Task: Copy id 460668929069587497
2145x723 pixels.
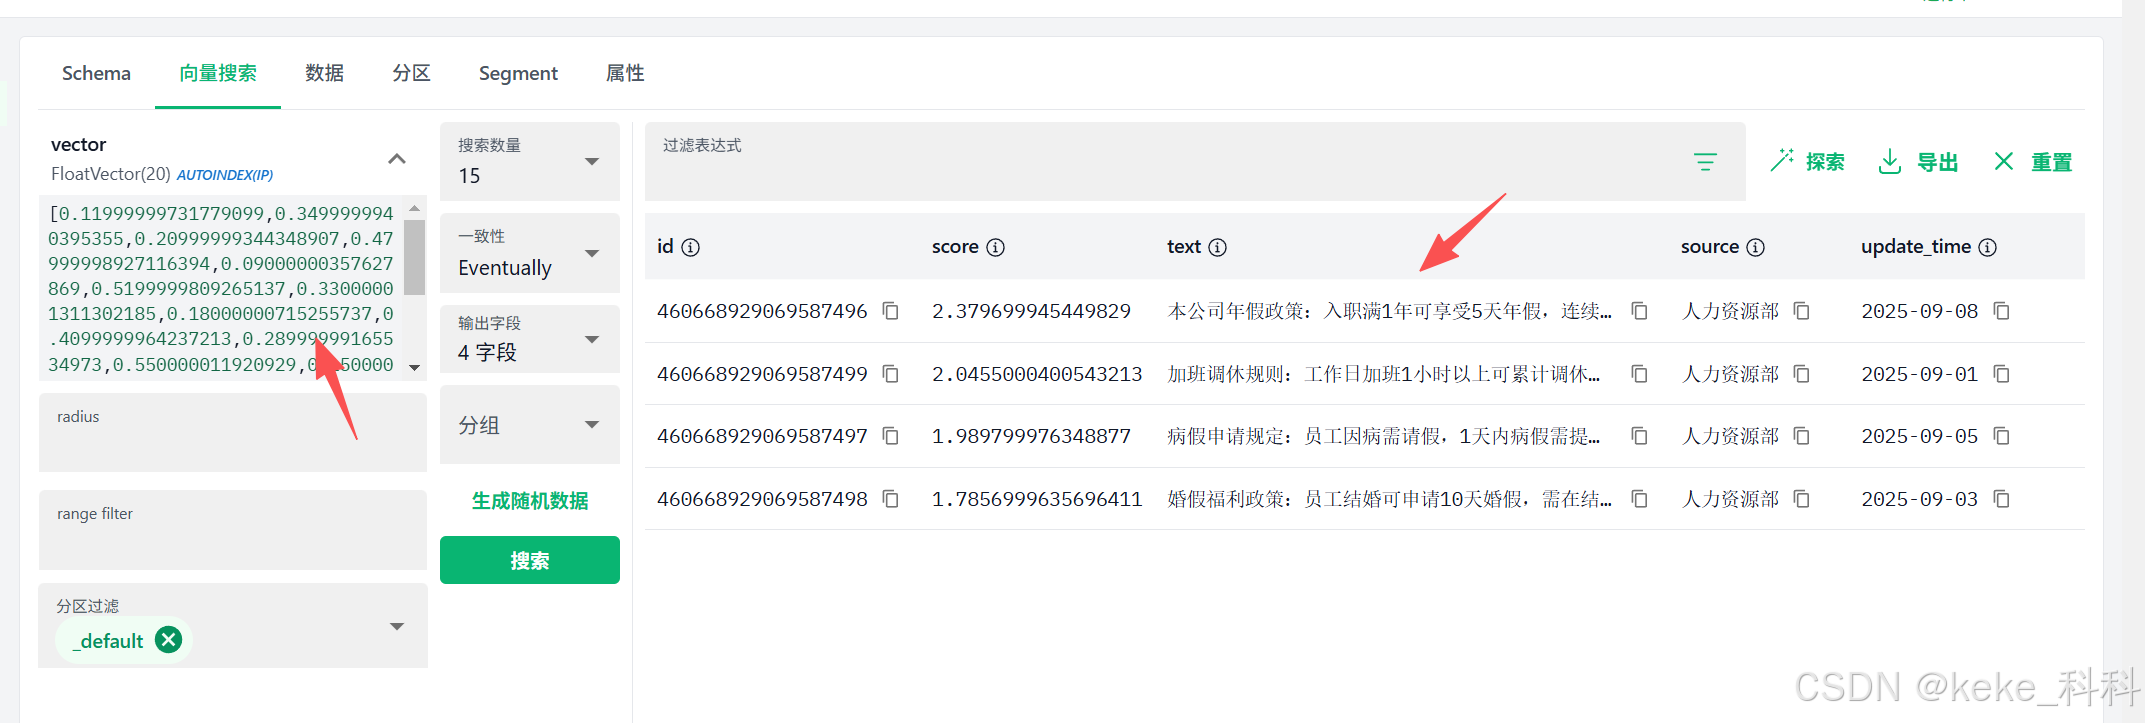Action: [x=890, y=436]
